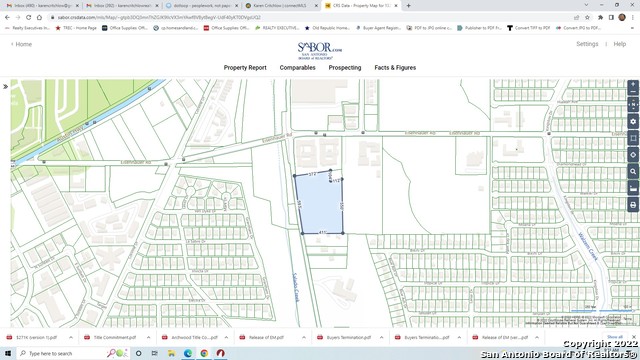Switch to the Karen Critchlow connectMLS tab
Viewport: 640px width, 360px height.
[x=282, y=6]
